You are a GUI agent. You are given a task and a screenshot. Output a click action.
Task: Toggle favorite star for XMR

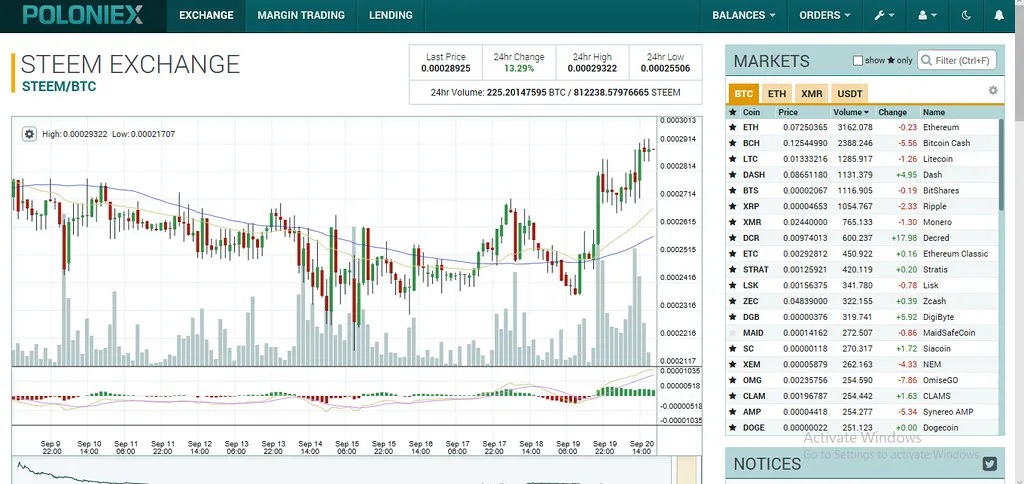pos(732,222)
